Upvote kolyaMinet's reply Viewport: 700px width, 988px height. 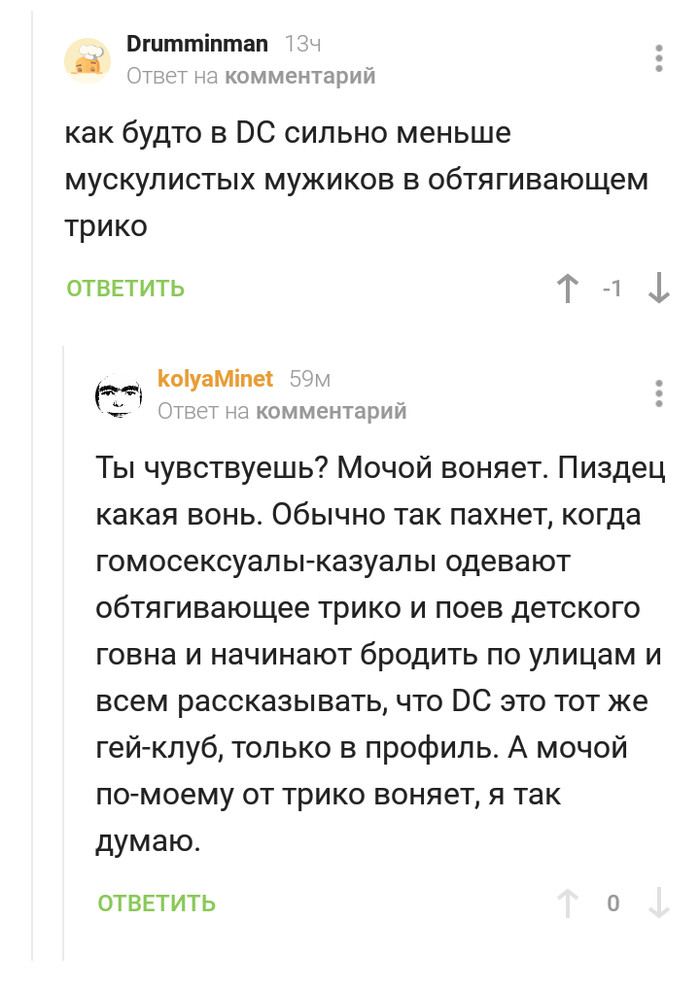568,904
